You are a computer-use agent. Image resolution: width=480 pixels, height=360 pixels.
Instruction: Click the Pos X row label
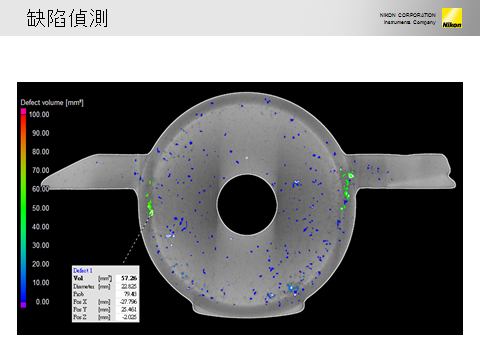click(80, 302)
